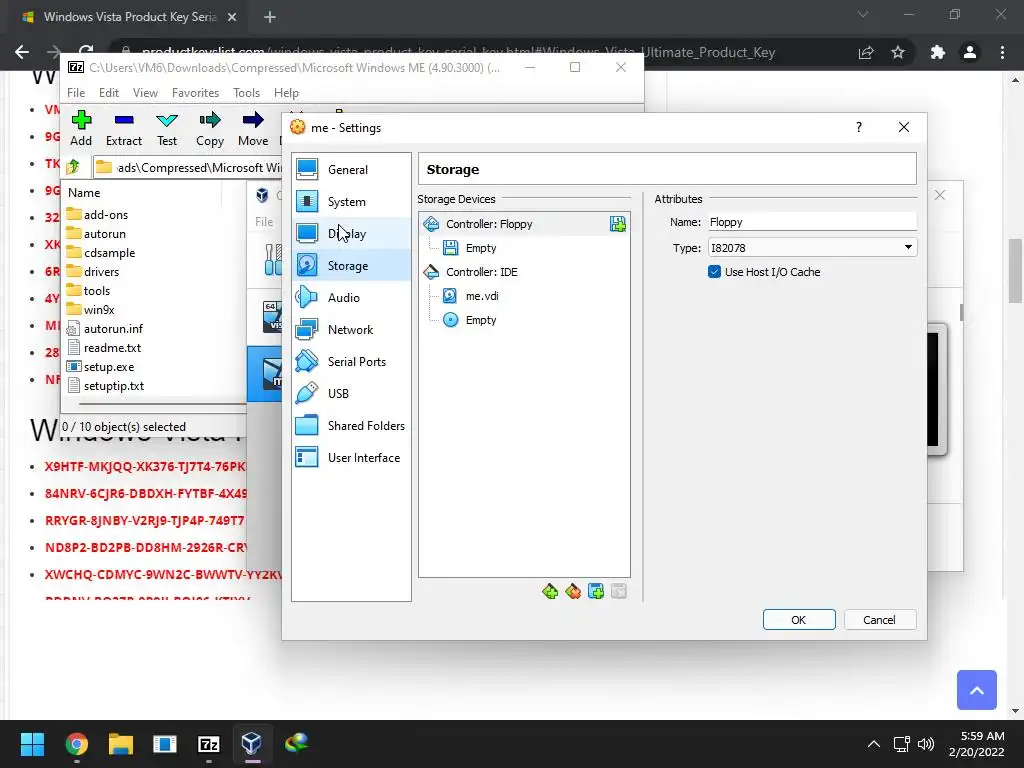Open Display settings category
This screenshot has width=1024, height=768.
[x=351, y=234]
